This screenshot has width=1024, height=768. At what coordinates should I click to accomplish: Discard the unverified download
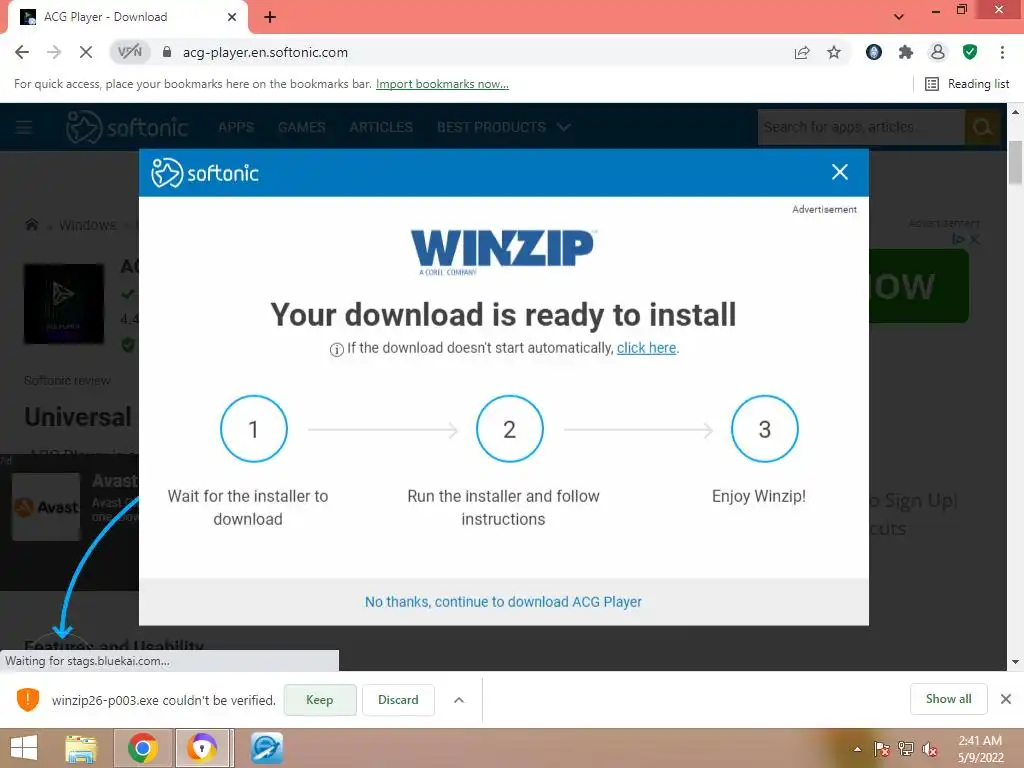[398, 699]
